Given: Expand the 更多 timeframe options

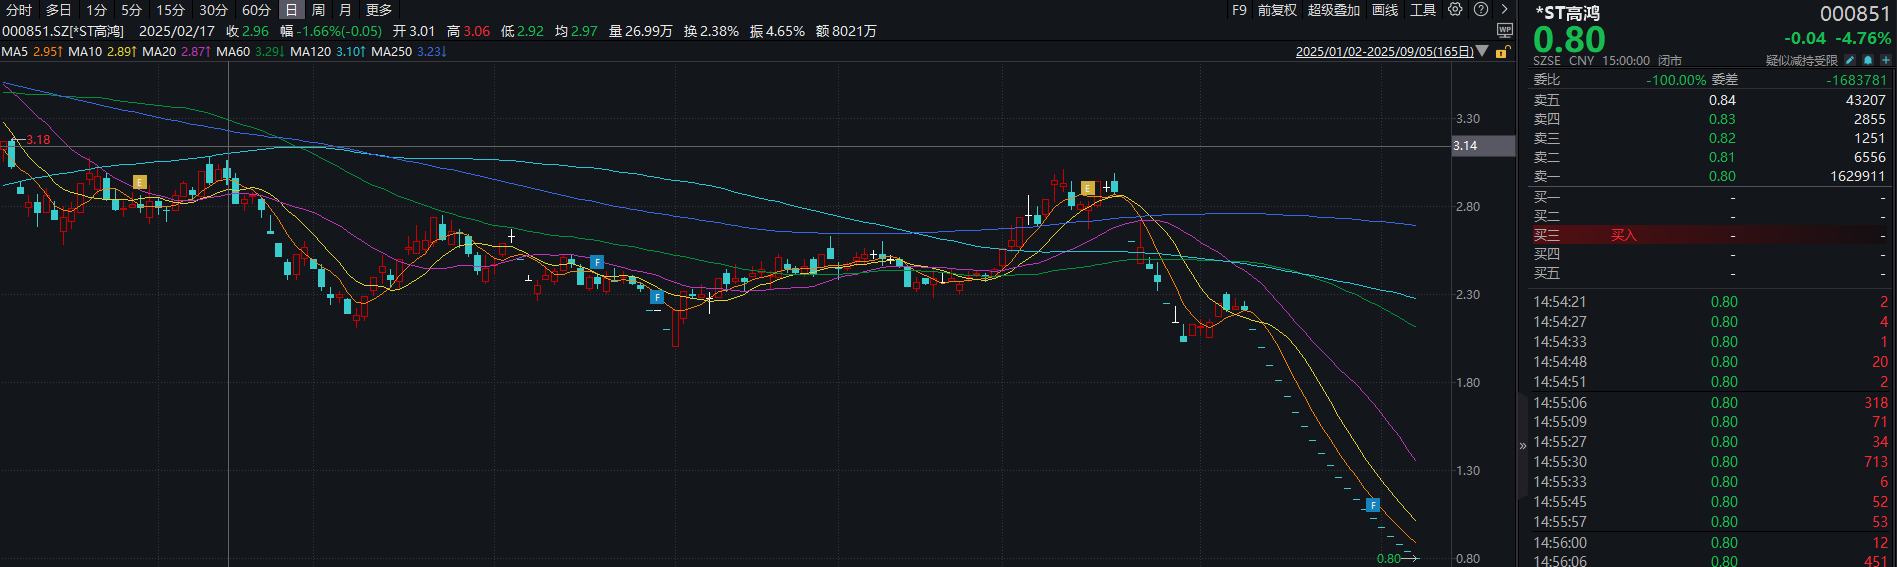Looking at the screenshot, I should click(x=378, y=10).
